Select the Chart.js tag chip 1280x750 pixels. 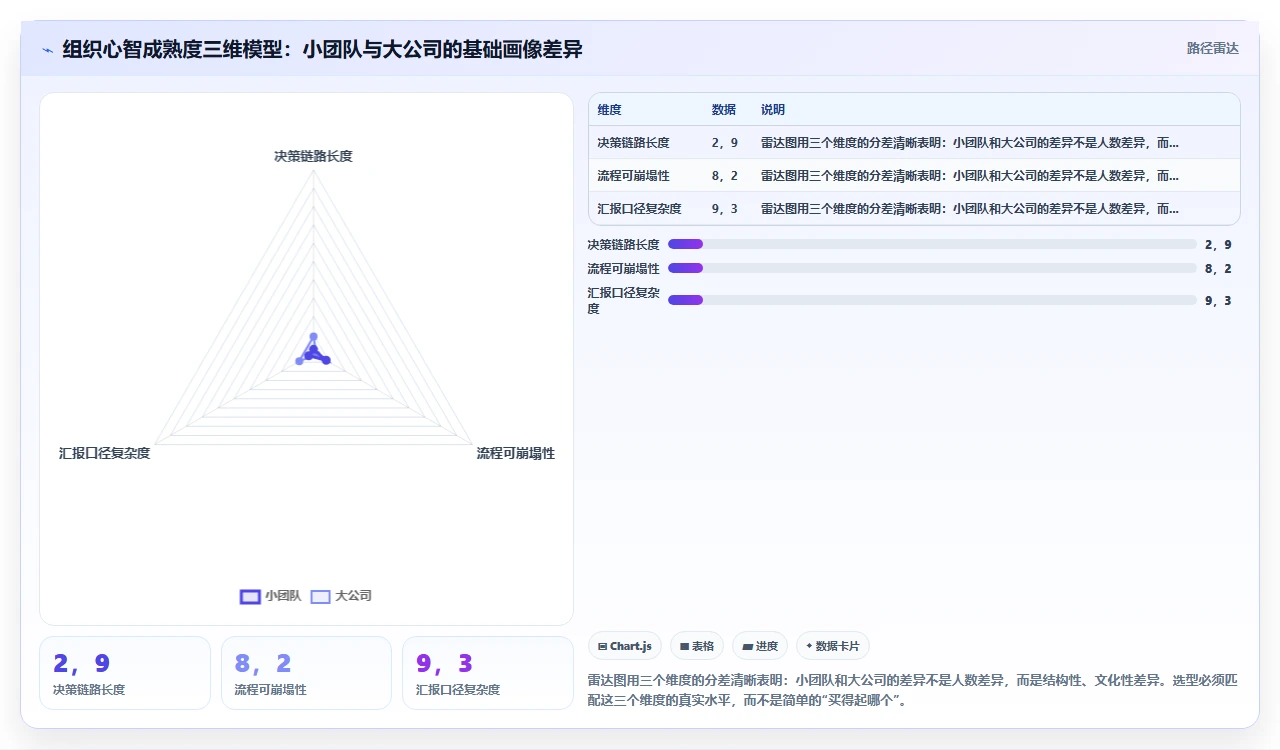pyautogui.click(x=625, y=646)
